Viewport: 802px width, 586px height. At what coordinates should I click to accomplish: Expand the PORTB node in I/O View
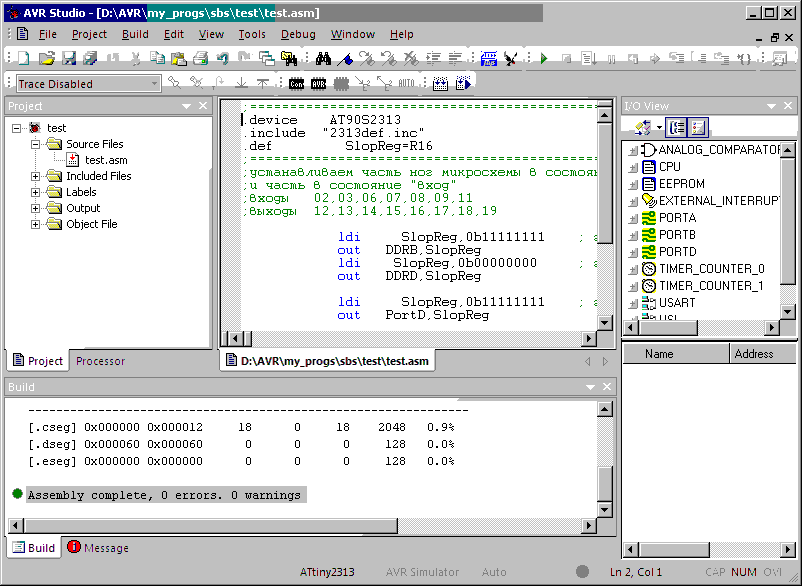[x=633, y=235]
